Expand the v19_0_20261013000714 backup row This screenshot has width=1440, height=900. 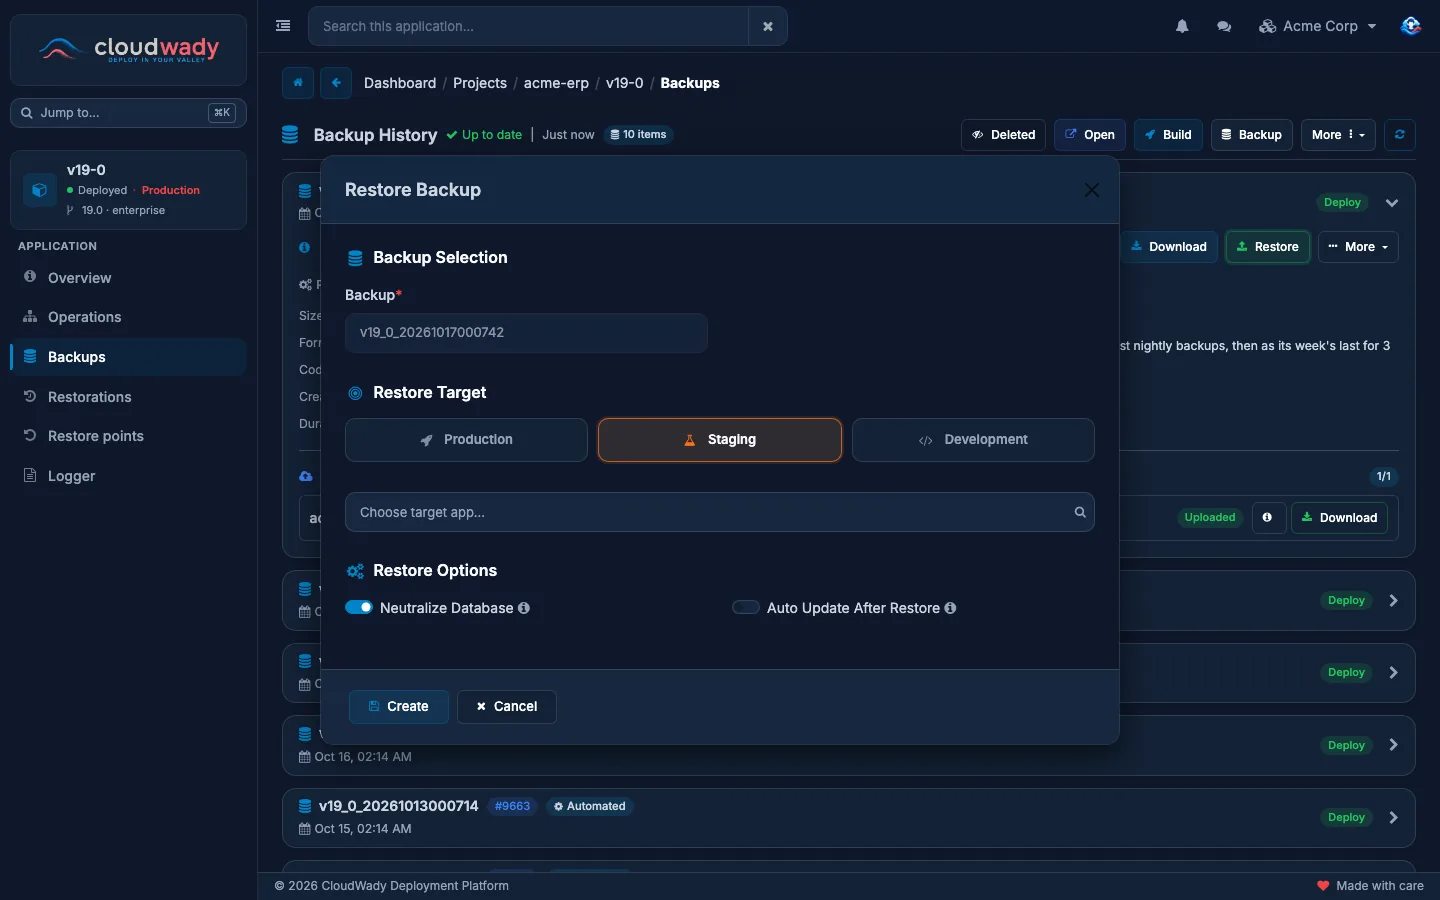click(1393, 818)
